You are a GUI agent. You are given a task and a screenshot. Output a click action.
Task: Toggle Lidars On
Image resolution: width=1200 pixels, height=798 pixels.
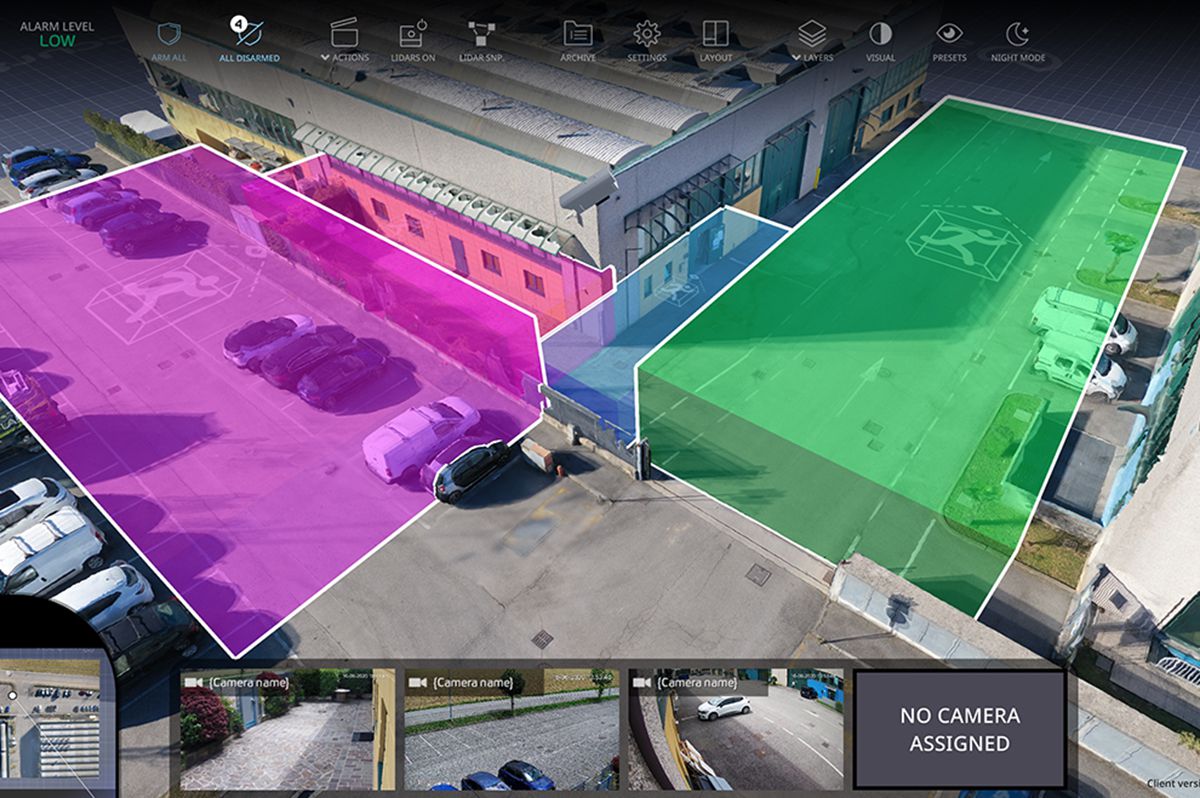pos(412,34)
